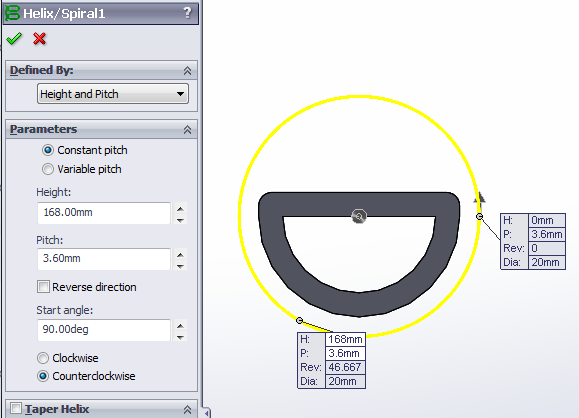Open the Helix/Spiral help question mark
579x418 pixels.
tap(188, 13)
